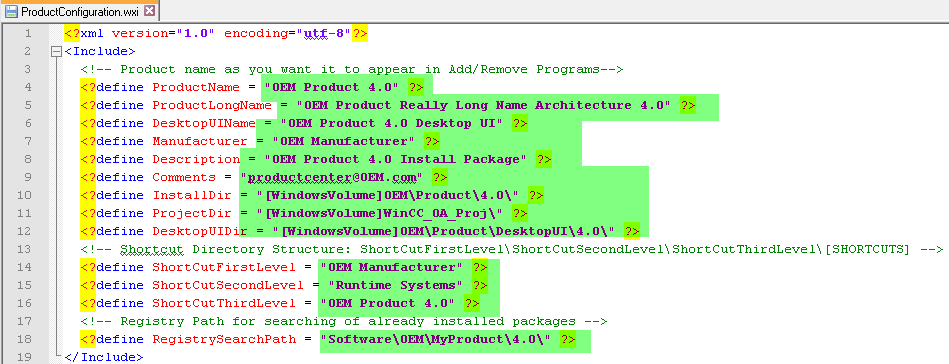Collapse the Include element fold marker
Screen dimensions: 949x364
click(x=56, y=51)
